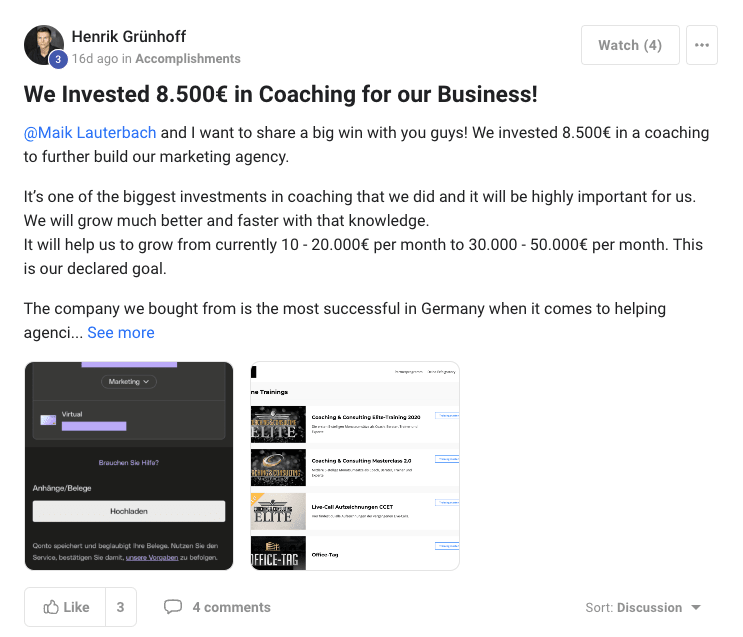This screenshot has height=637, width=743.
Task: Click the level 3 badge on avatar
Action: pyautogui.click(x=58, y=60)
